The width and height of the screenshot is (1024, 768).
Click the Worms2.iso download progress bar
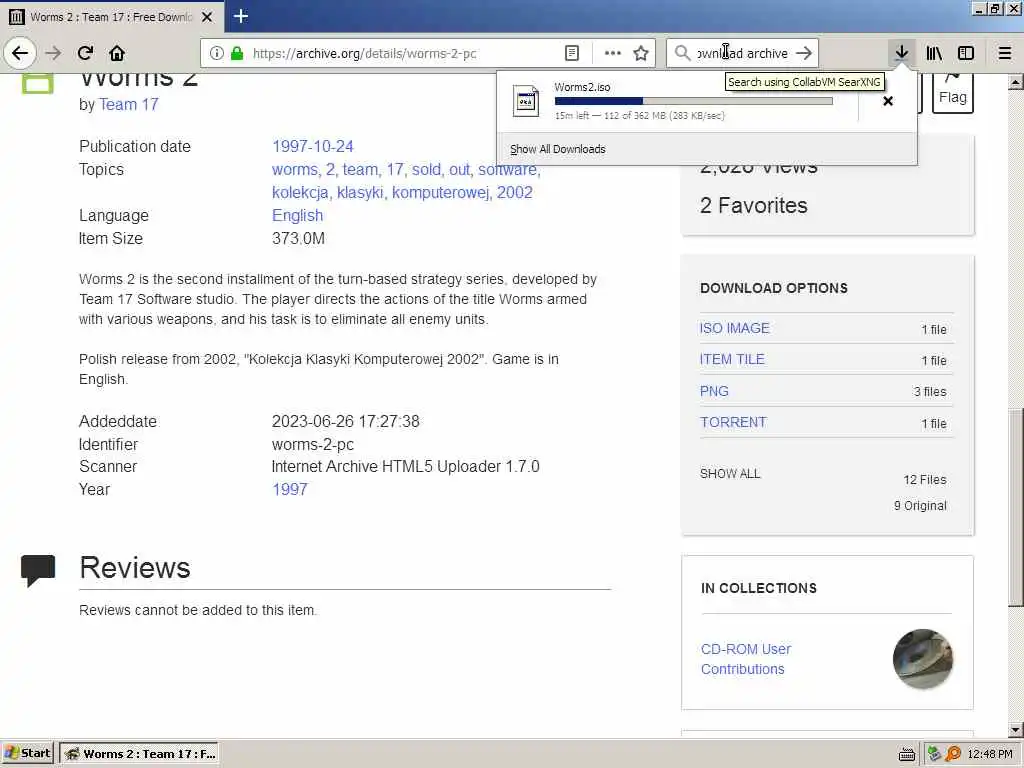694,101
